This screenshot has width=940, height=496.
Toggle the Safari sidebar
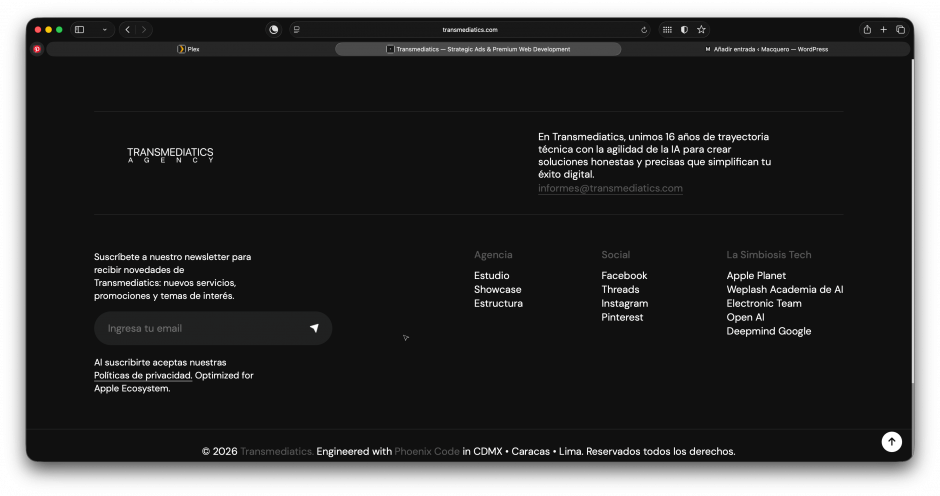[80, 30]
